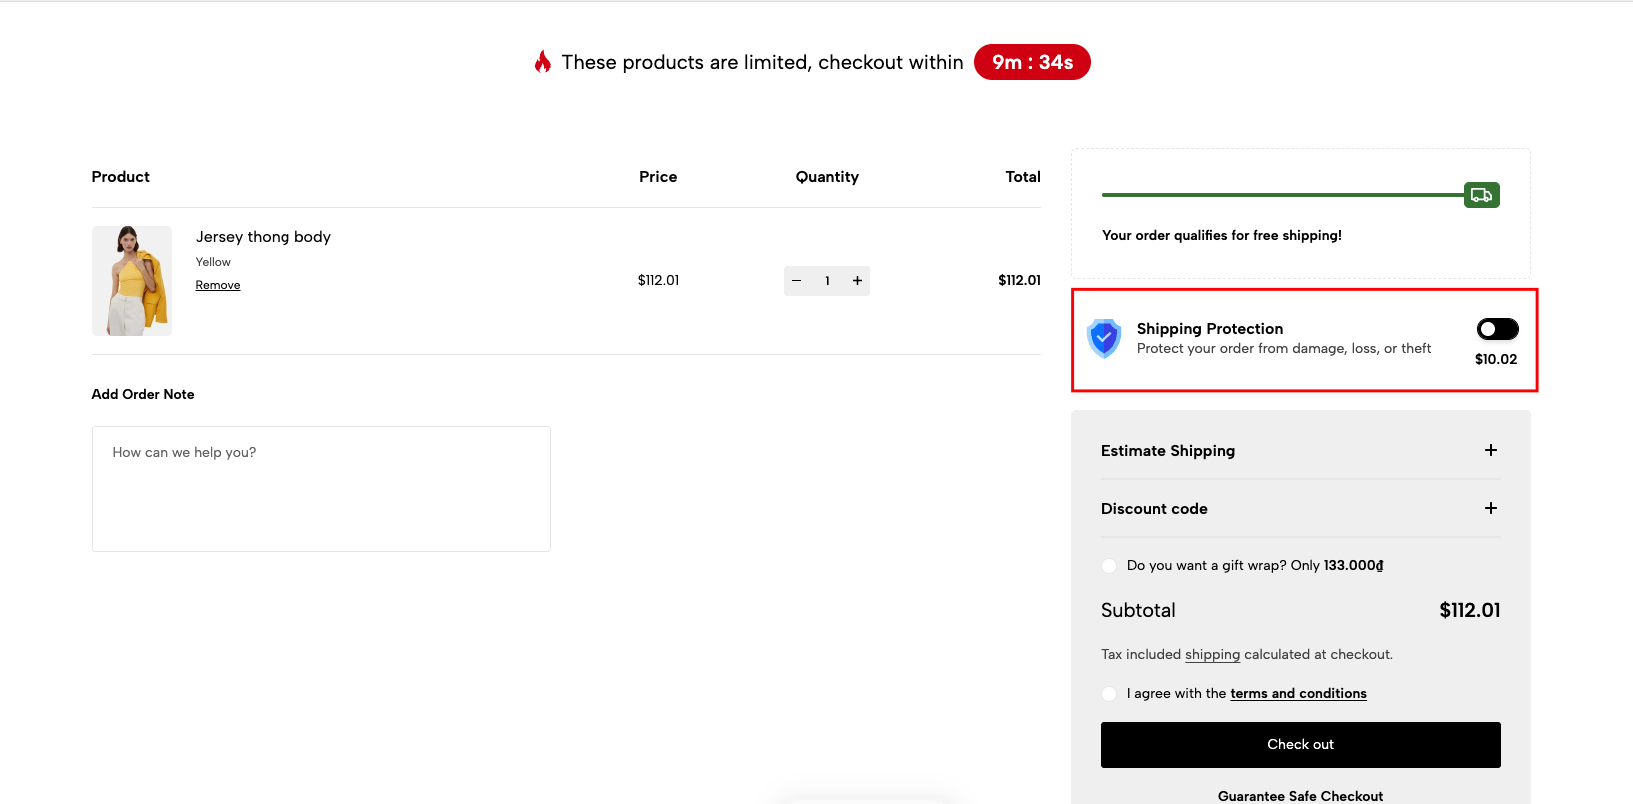Viewport: 1633px width, 804px height.
Task: Open the Jersey thong body product thumbnail
Action: (132, 281)
